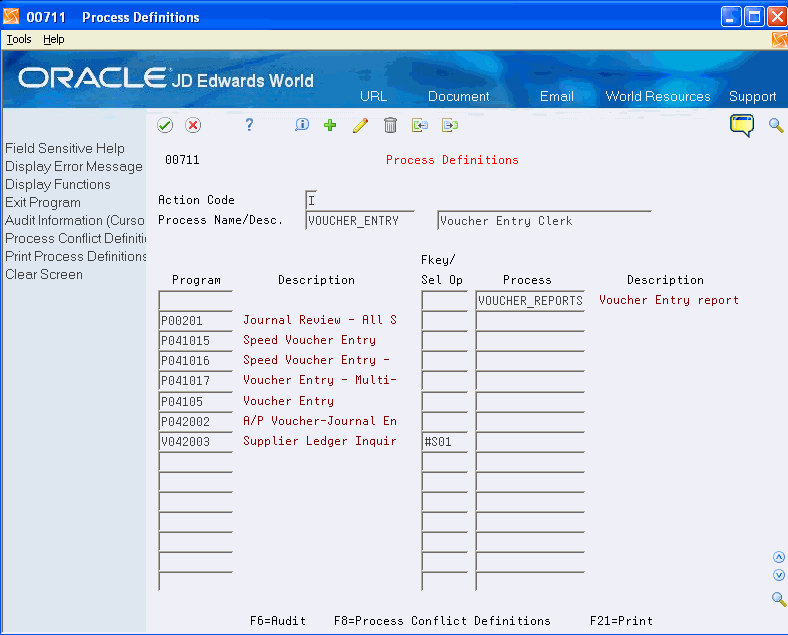Click the green checkmark OK icon
The height and width of the screenshot is (635, 788).
click(165, 125)
